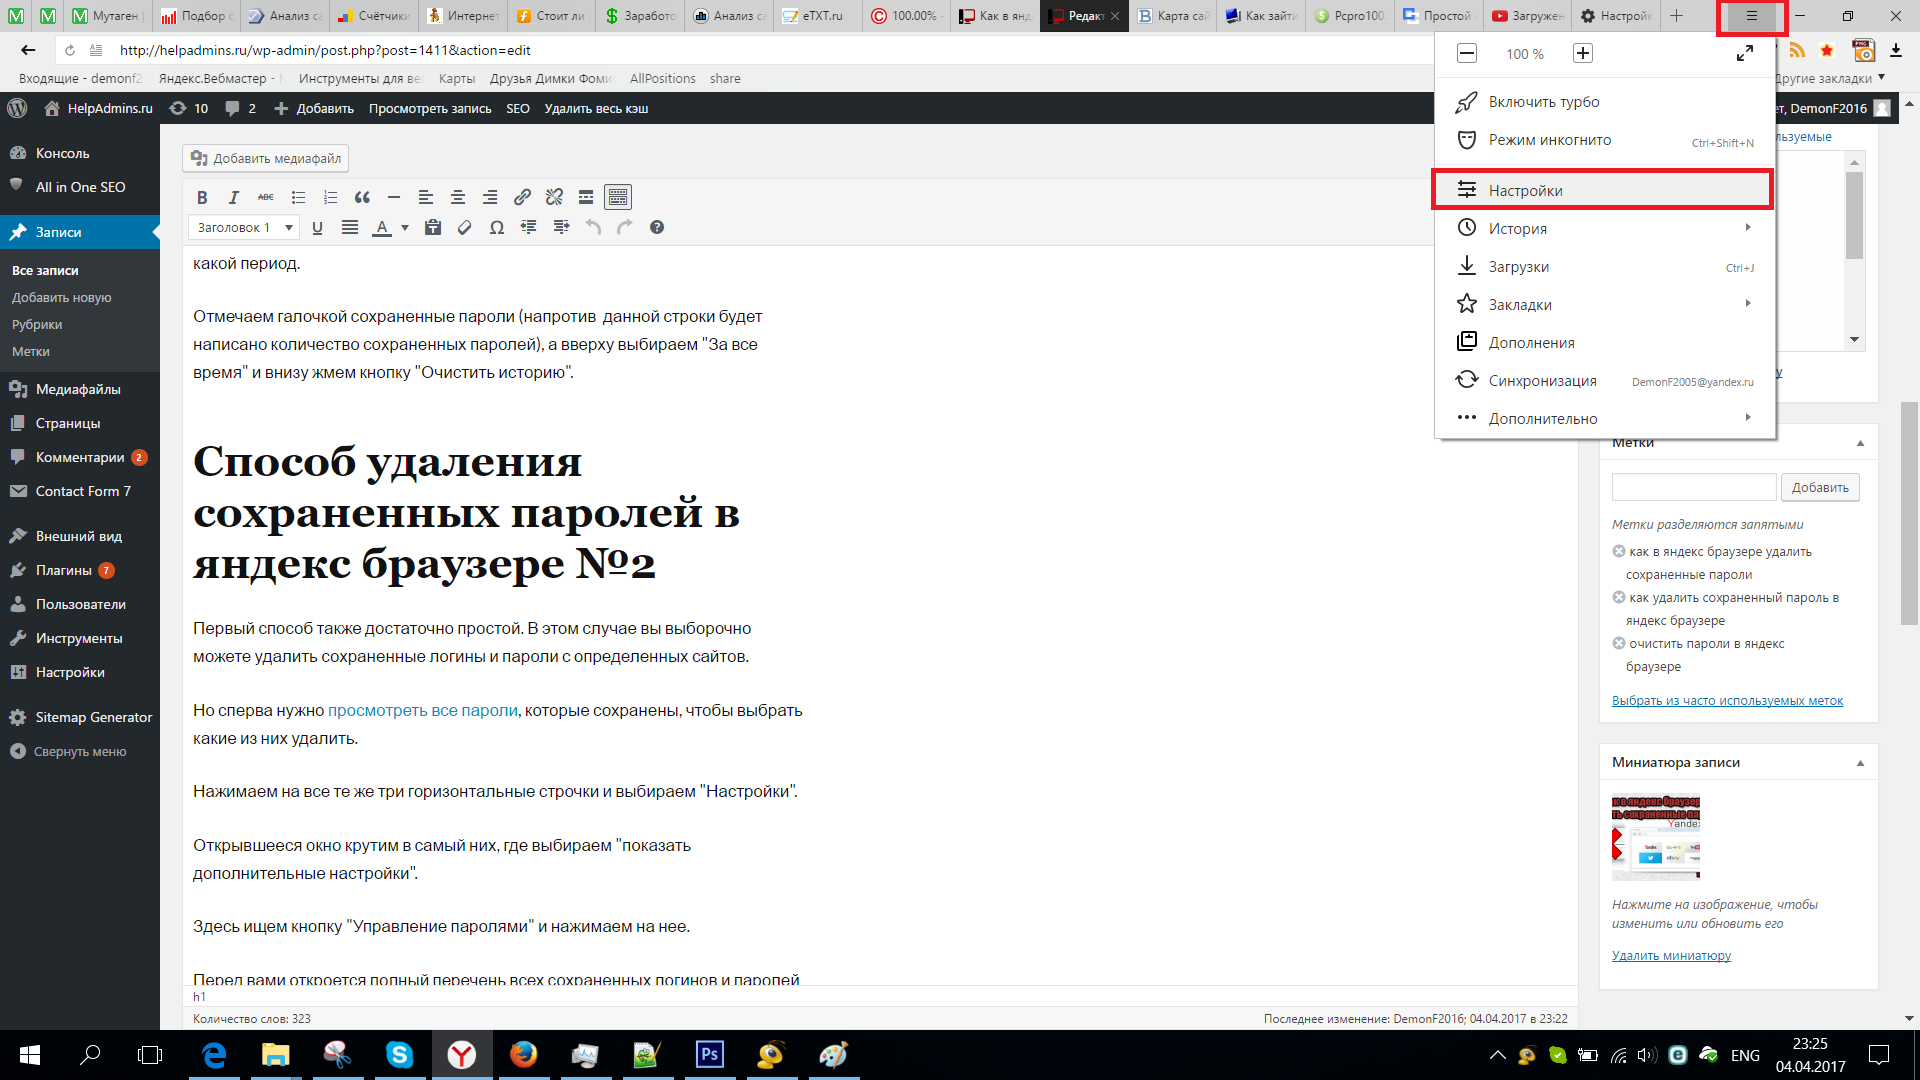The image size is (1920, 1080).
Task: Click the Undo icon in toolbar
Action: click(592, 227)
